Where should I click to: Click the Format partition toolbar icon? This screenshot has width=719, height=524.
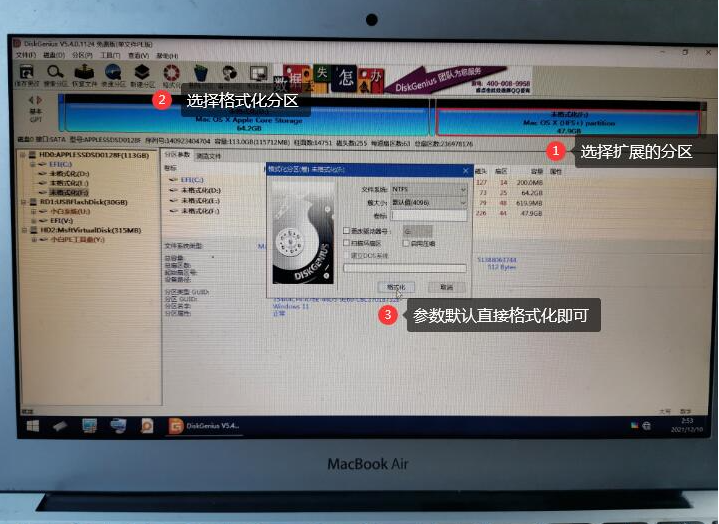pyautogui.click(x=171, y=74)
